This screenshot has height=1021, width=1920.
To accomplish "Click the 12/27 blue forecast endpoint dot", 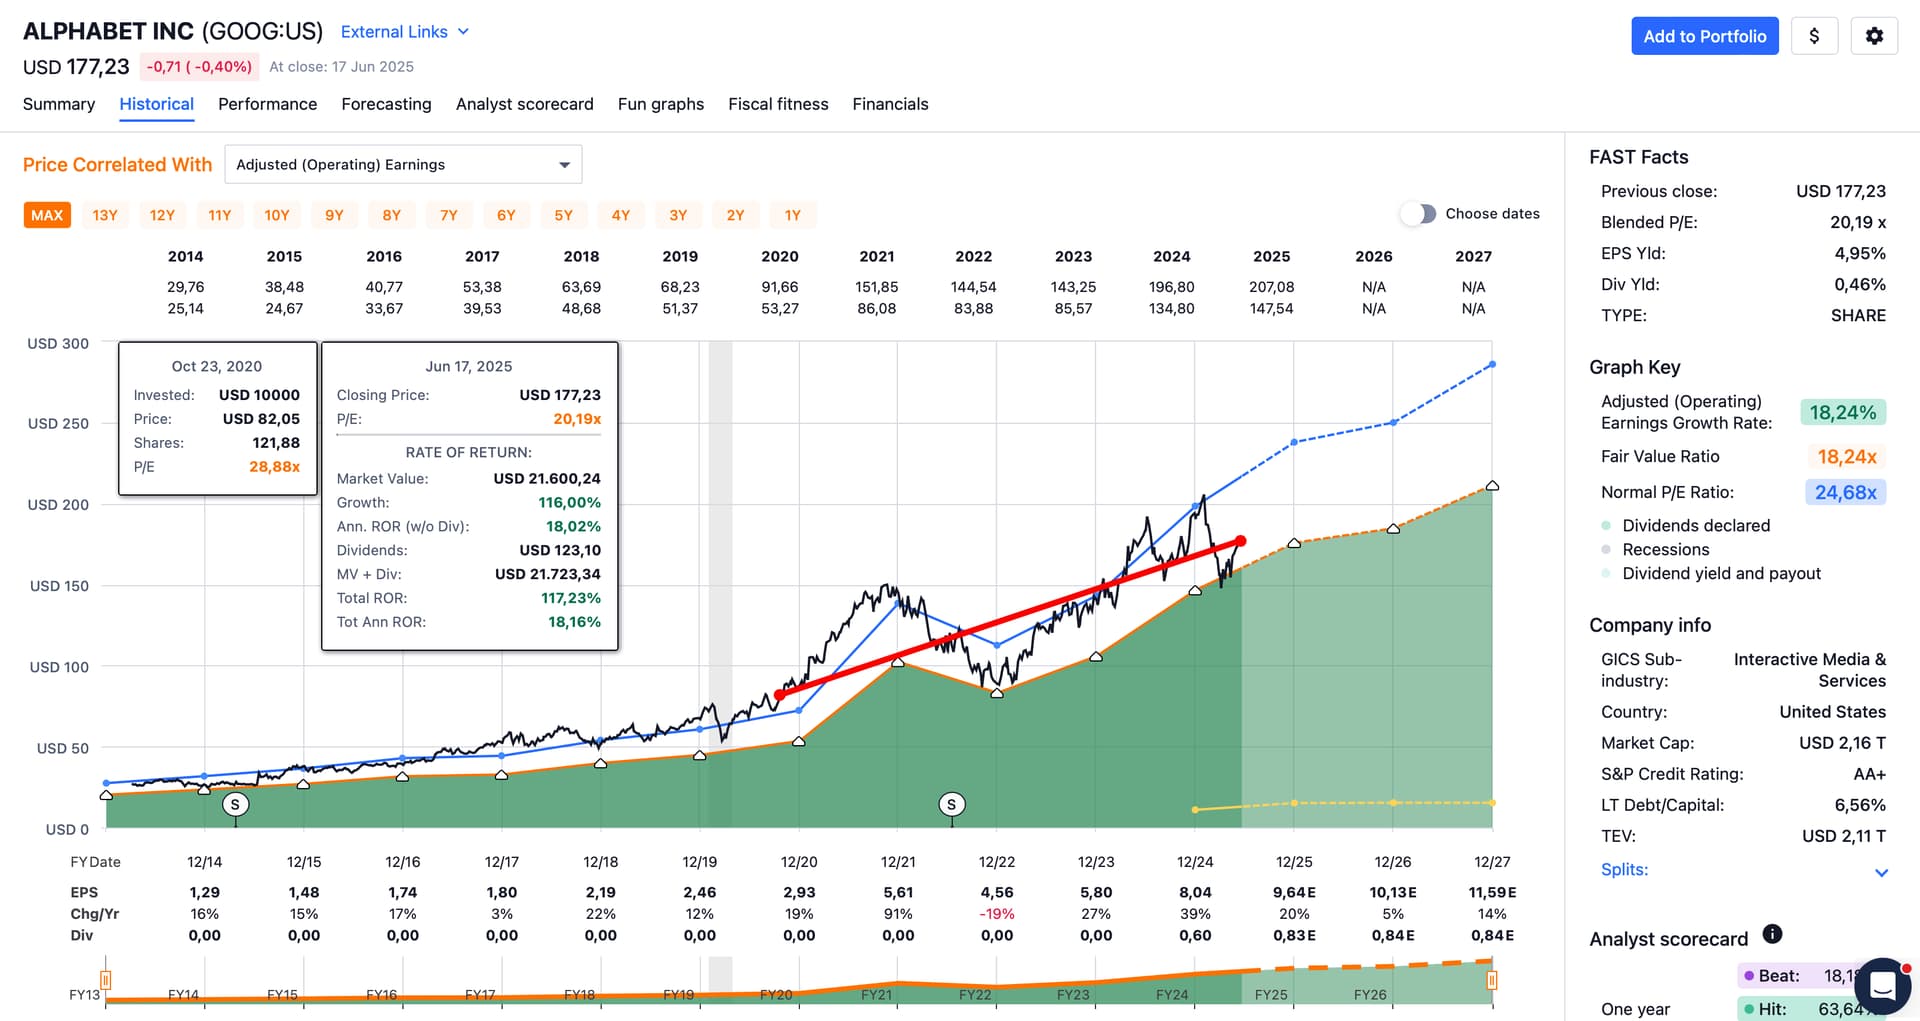I will pyautogui.click(x=1492, y=364).
